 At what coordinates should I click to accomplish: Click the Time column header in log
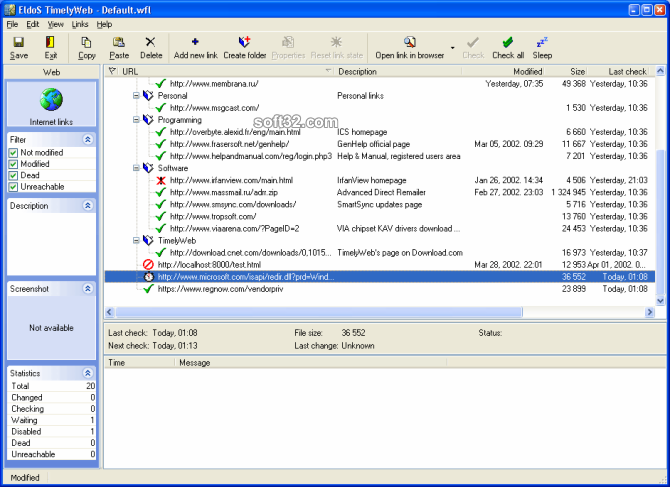click(140, 363)
